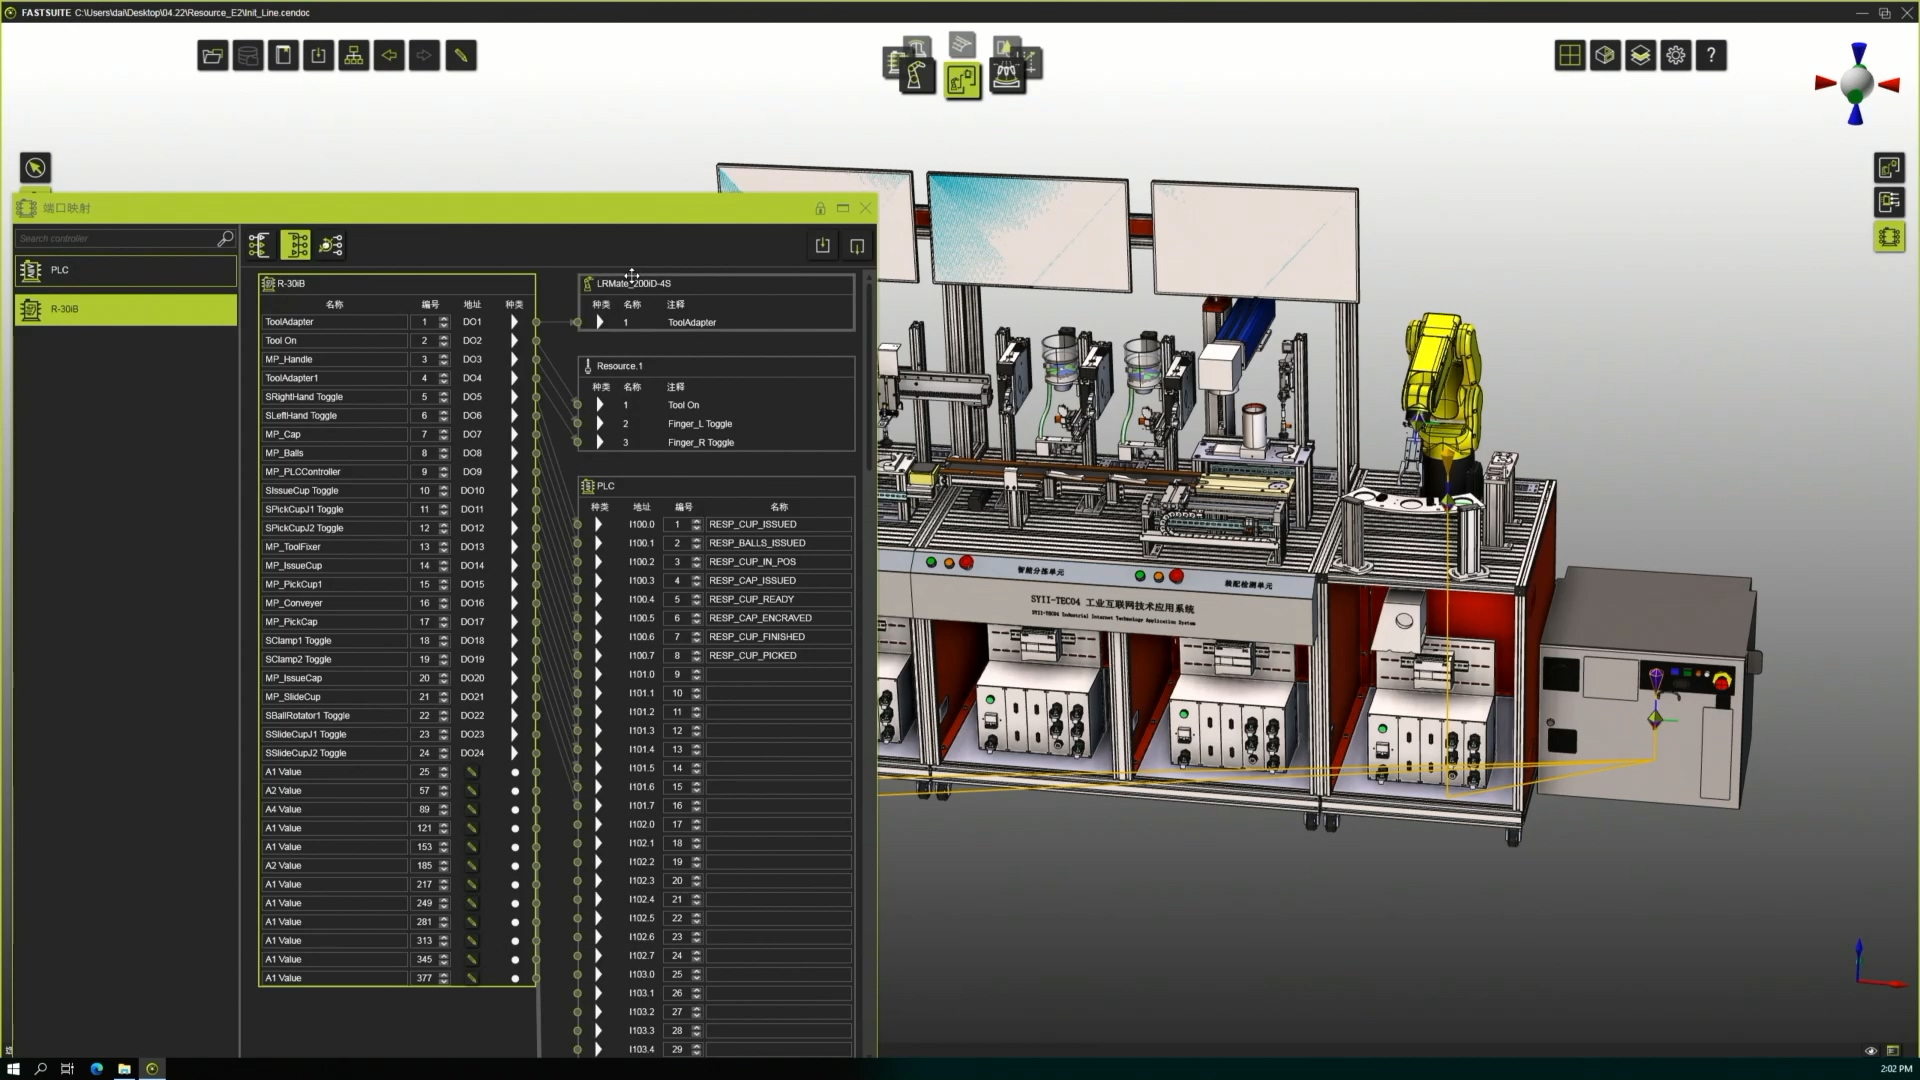Click the 3D cube view icon
This screenshot has height=1080, width=1920.
(x=1605, y=56)
